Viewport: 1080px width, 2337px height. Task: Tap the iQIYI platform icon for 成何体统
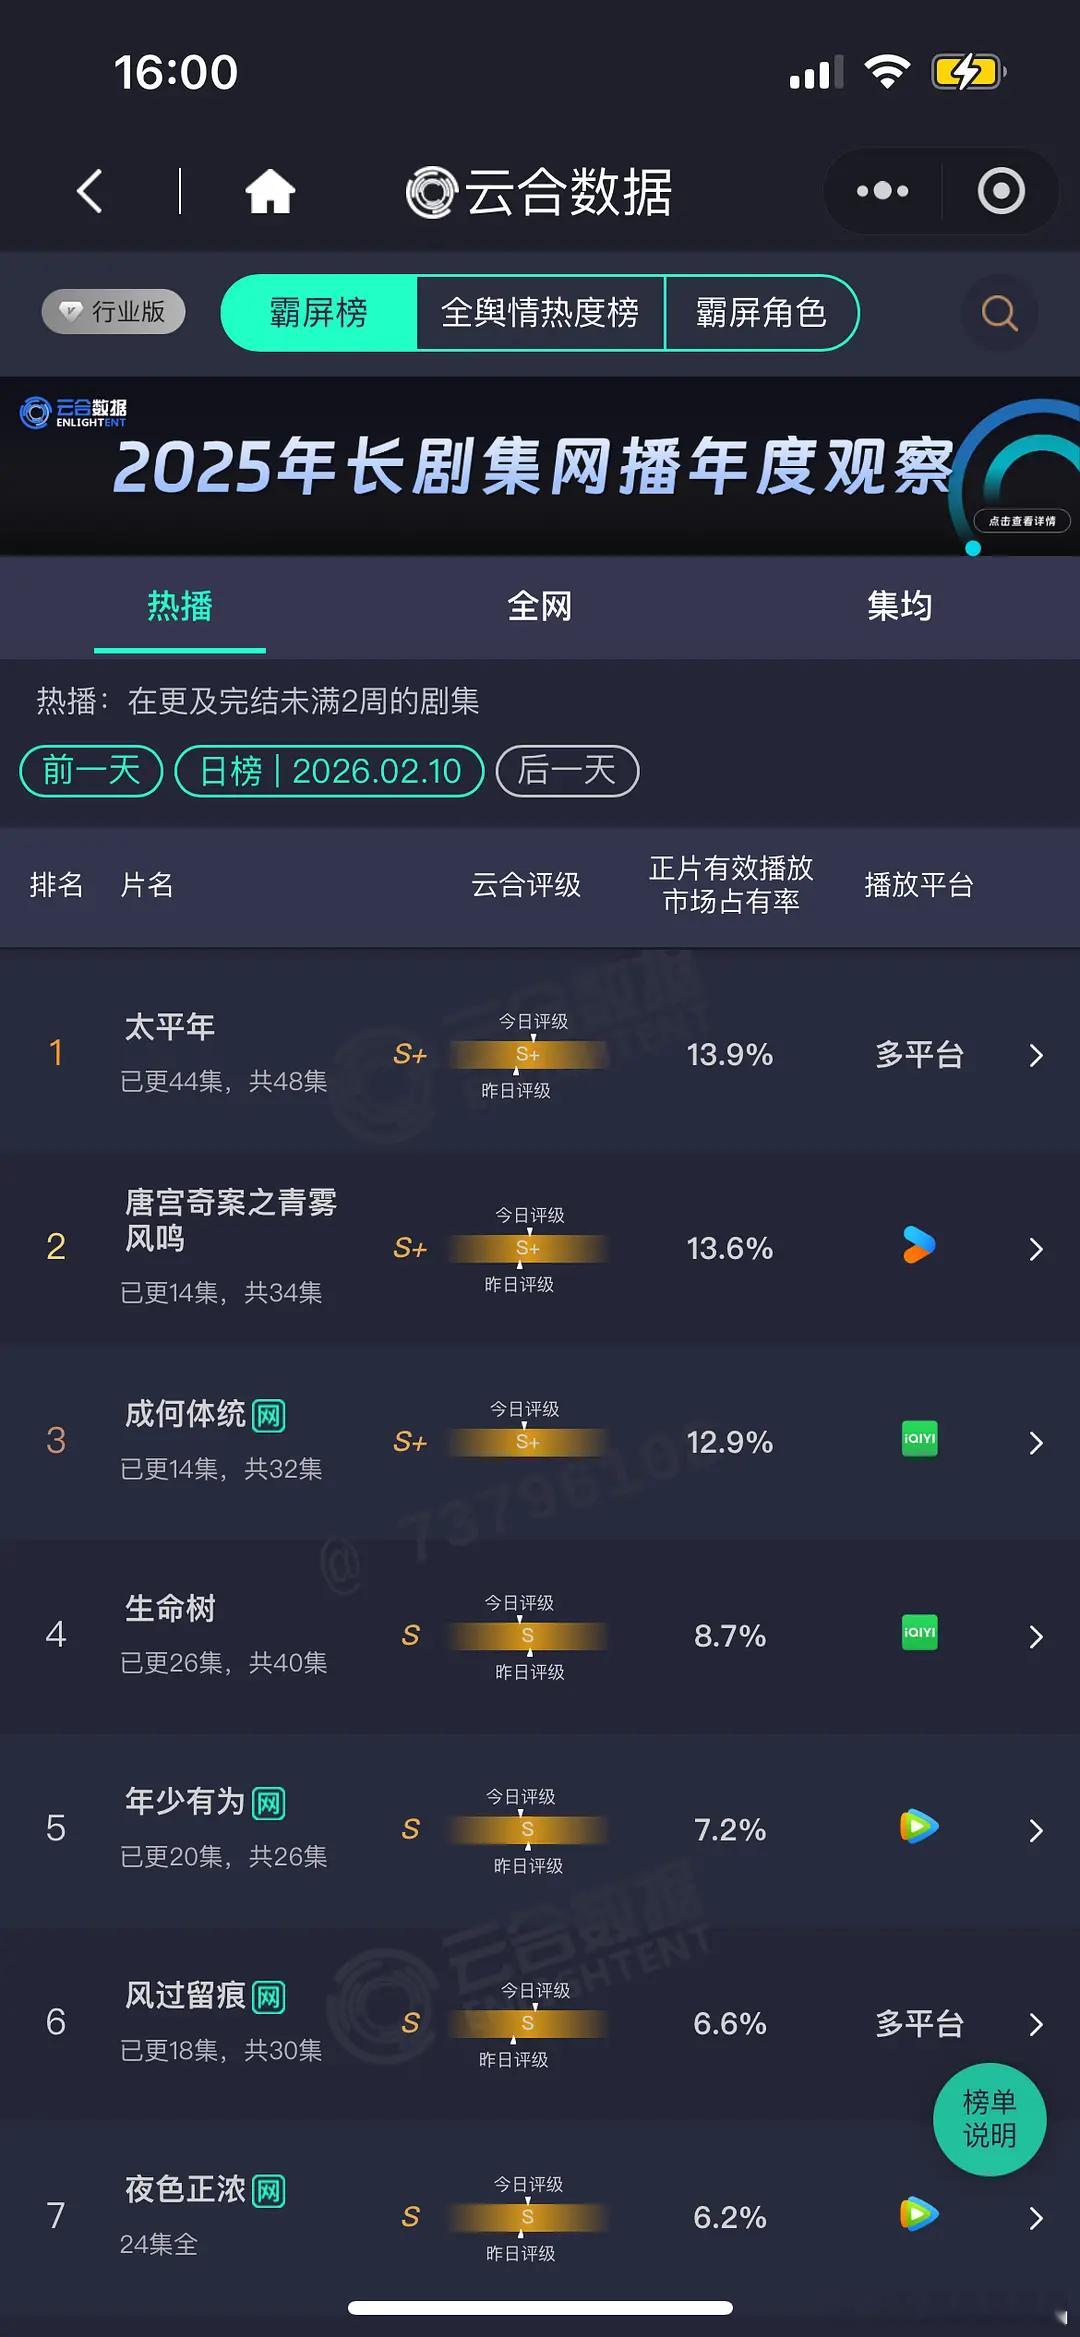918,1440
